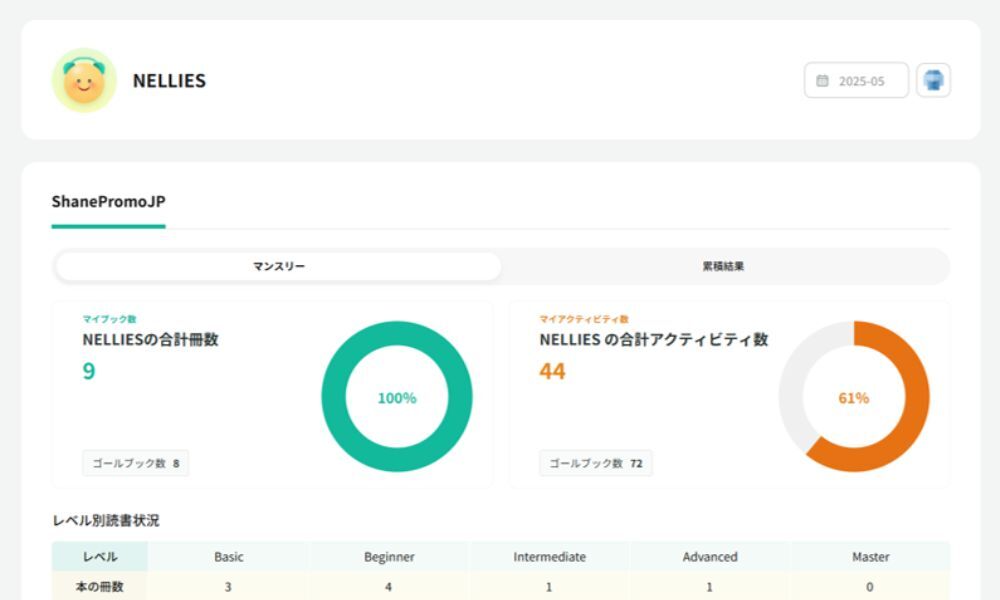This screenshot has height=600, width=1000.
Task: Click the ゴールブック数 72 badge
Action: pos(595,463)
